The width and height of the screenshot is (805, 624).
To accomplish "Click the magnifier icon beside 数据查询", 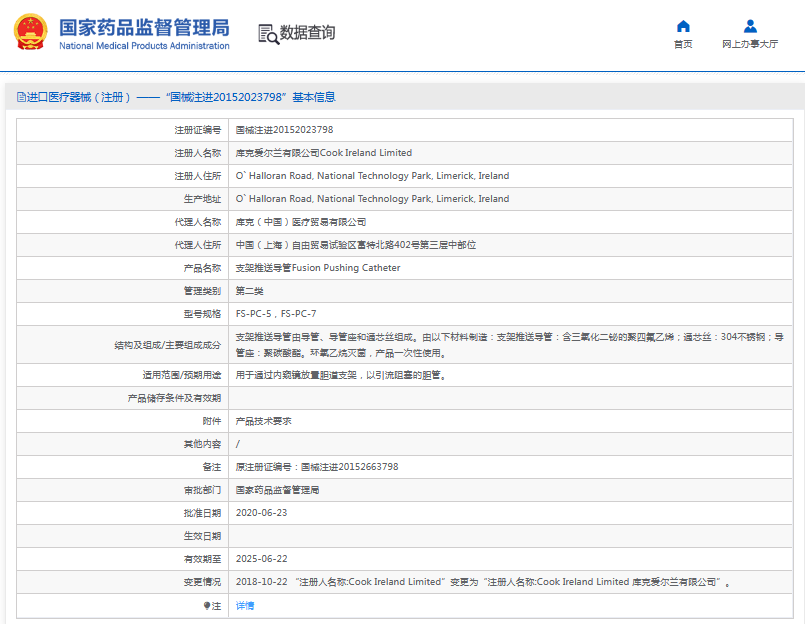I will [266, 32].
